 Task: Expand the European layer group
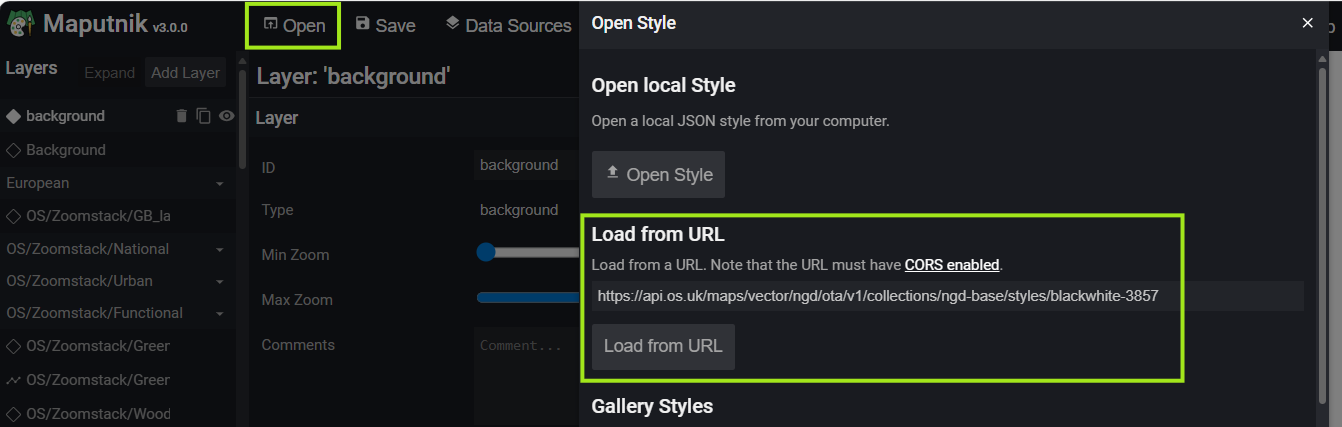[x=219, y=184]
